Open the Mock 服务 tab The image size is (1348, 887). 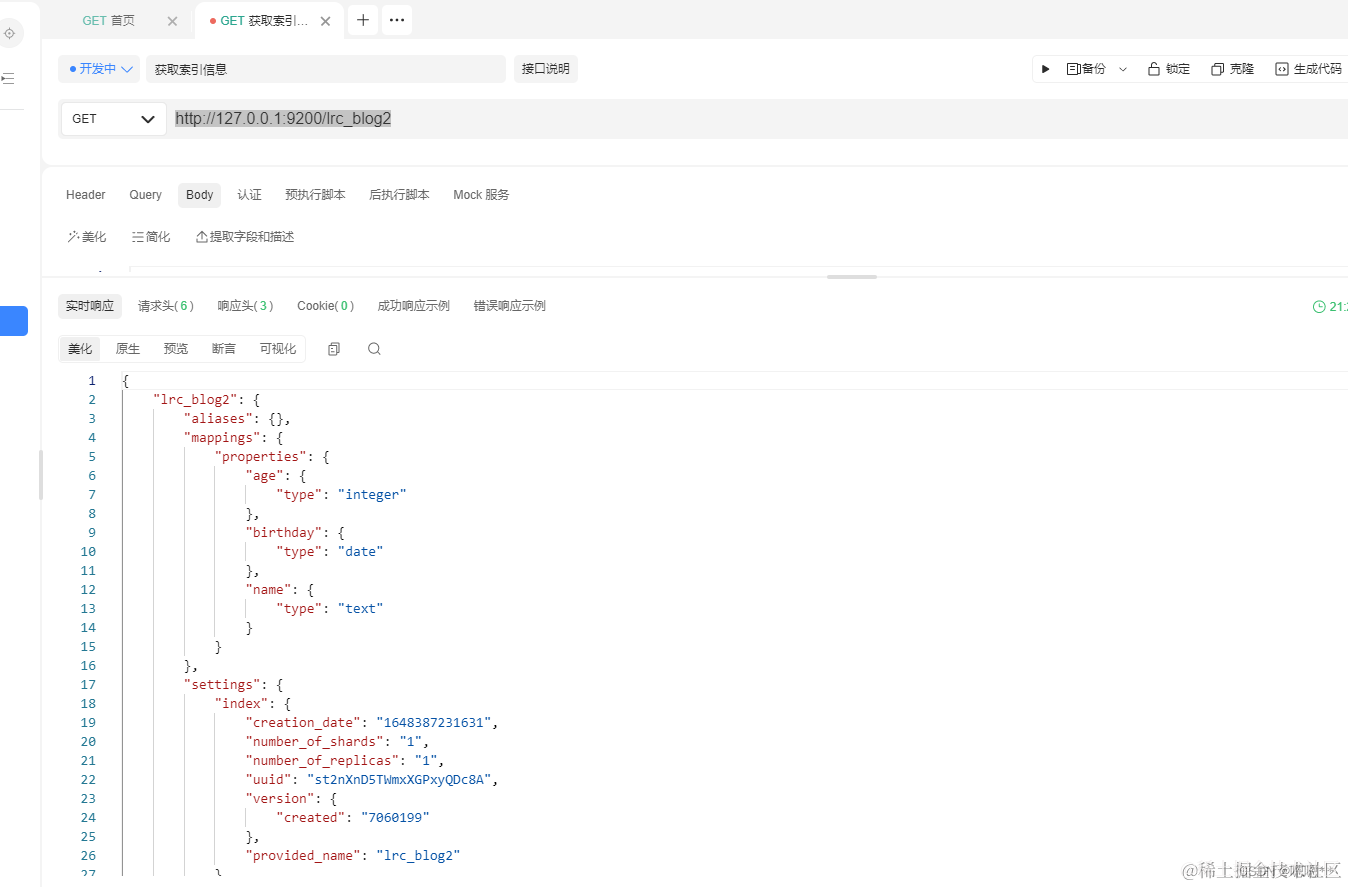click(481, 195)
